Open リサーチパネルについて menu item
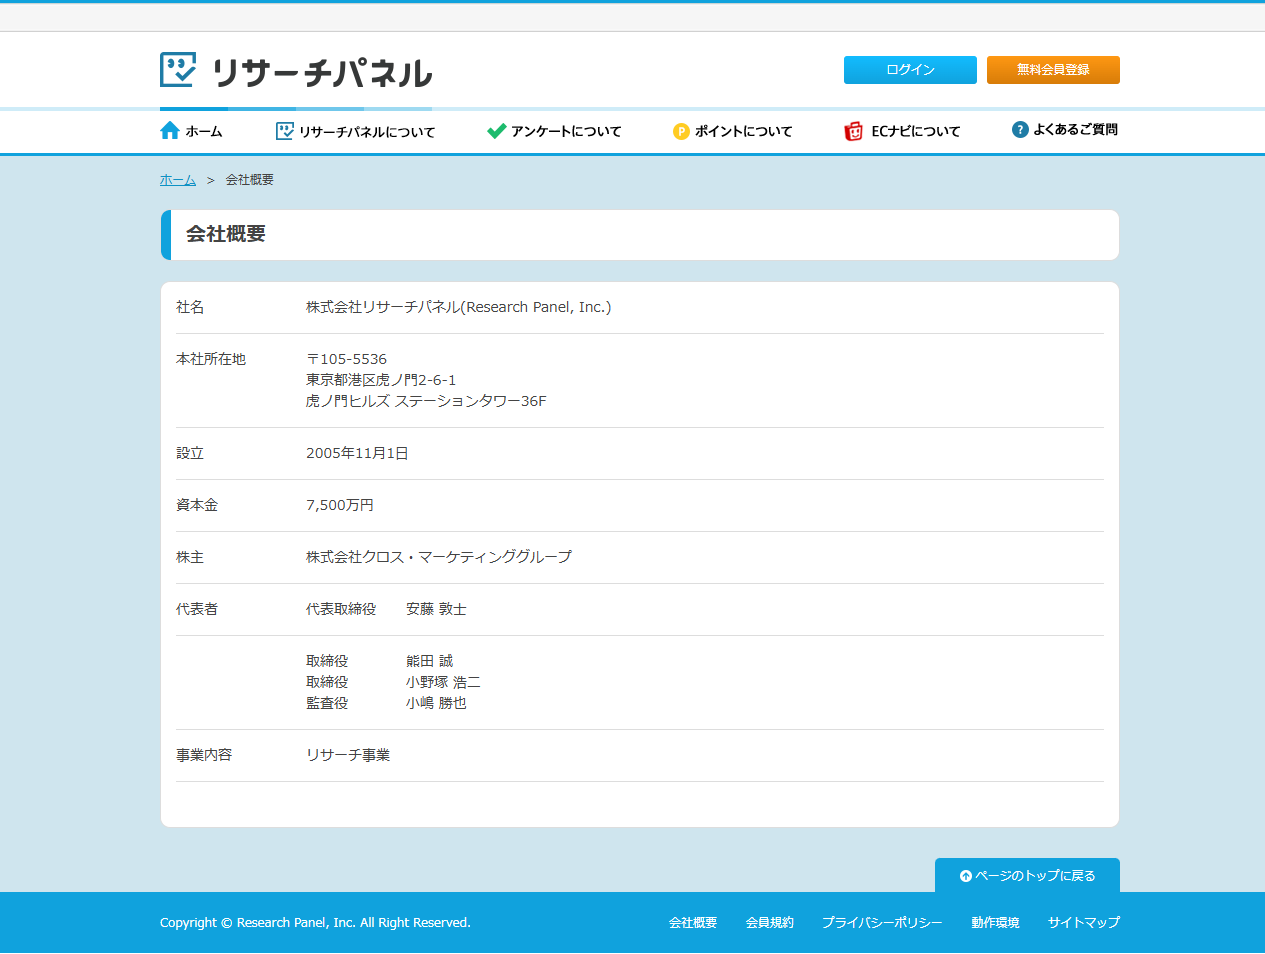The image size is (1265, 954). click(355, 131)
